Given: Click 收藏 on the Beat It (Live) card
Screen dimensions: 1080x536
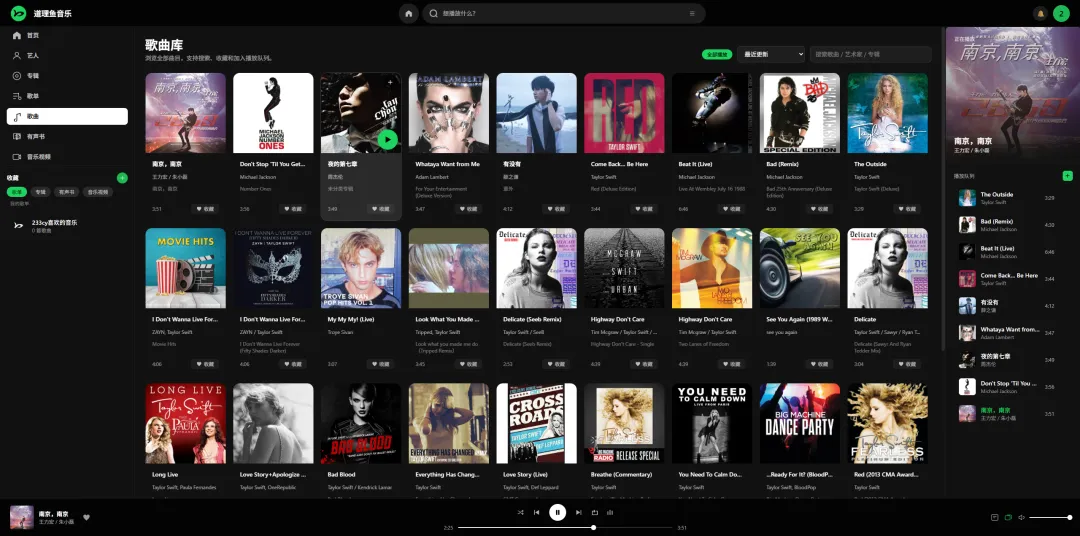Looking at the screenshot, I should point(731,209).
